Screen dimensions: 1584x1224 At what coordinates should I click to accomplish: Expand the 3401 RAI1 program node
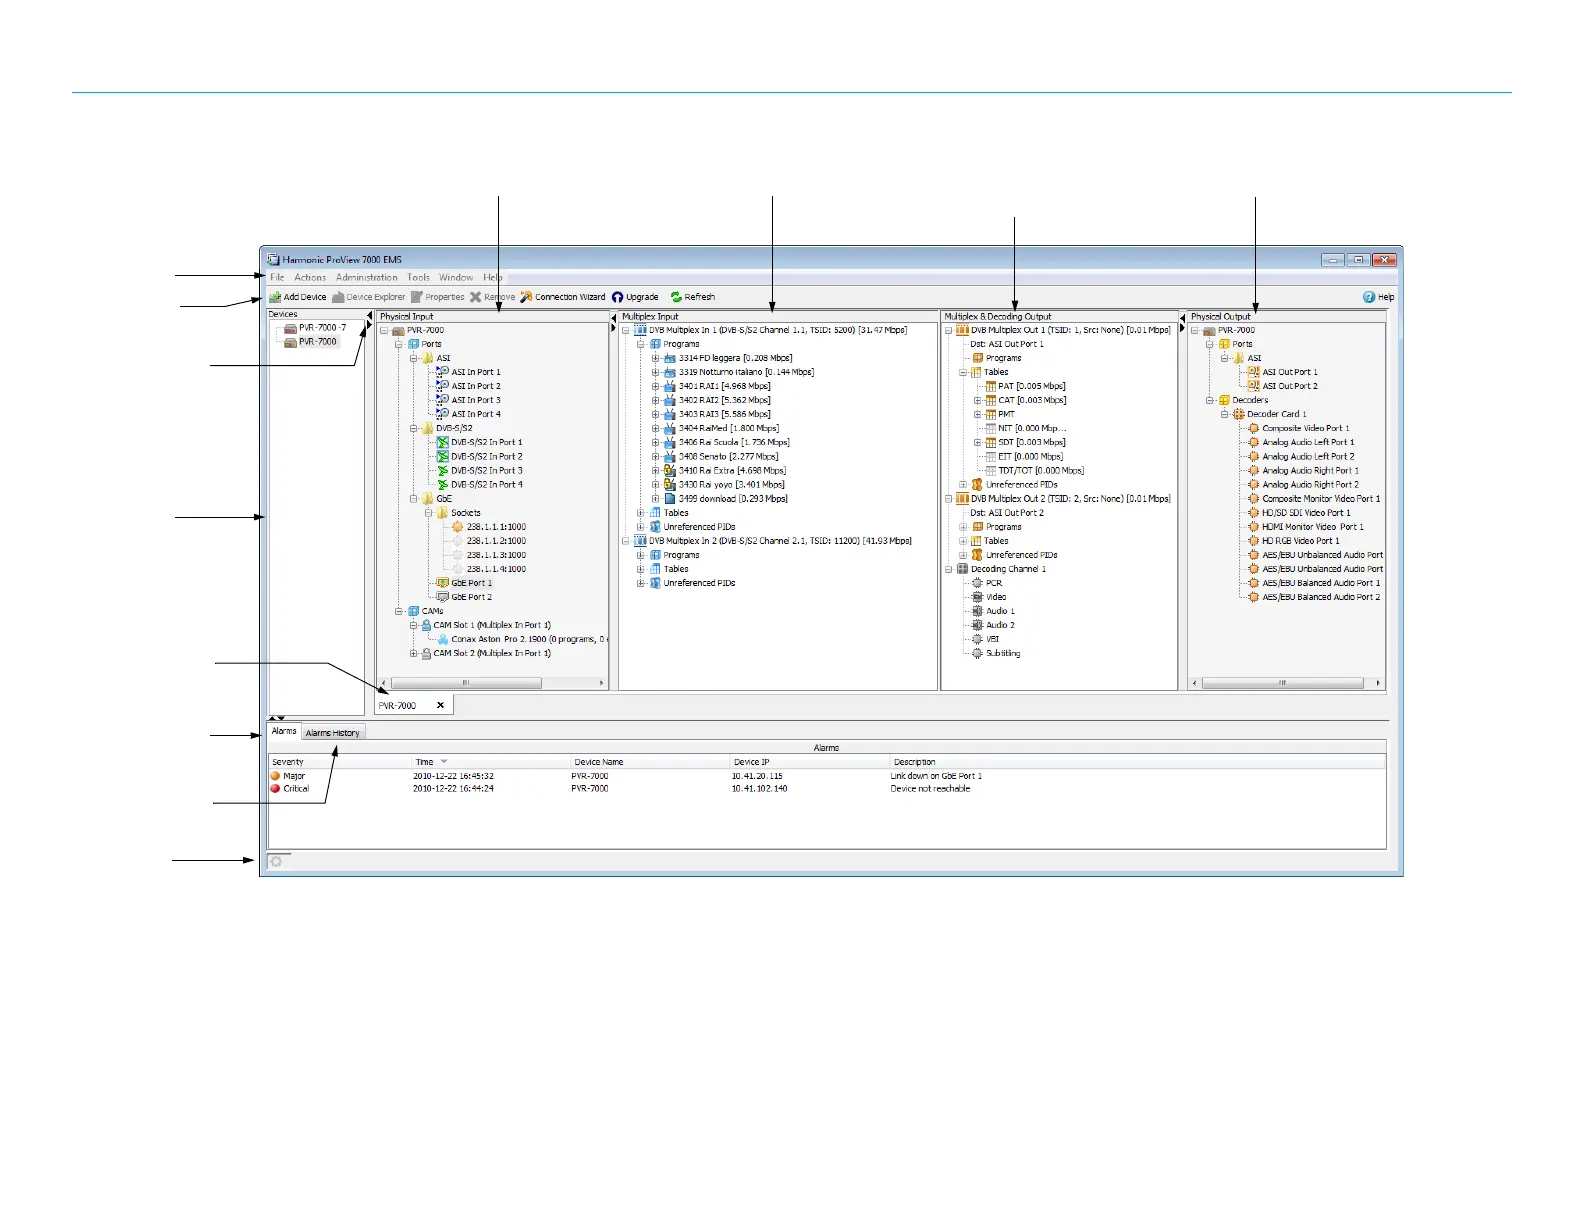click(655, 386)
